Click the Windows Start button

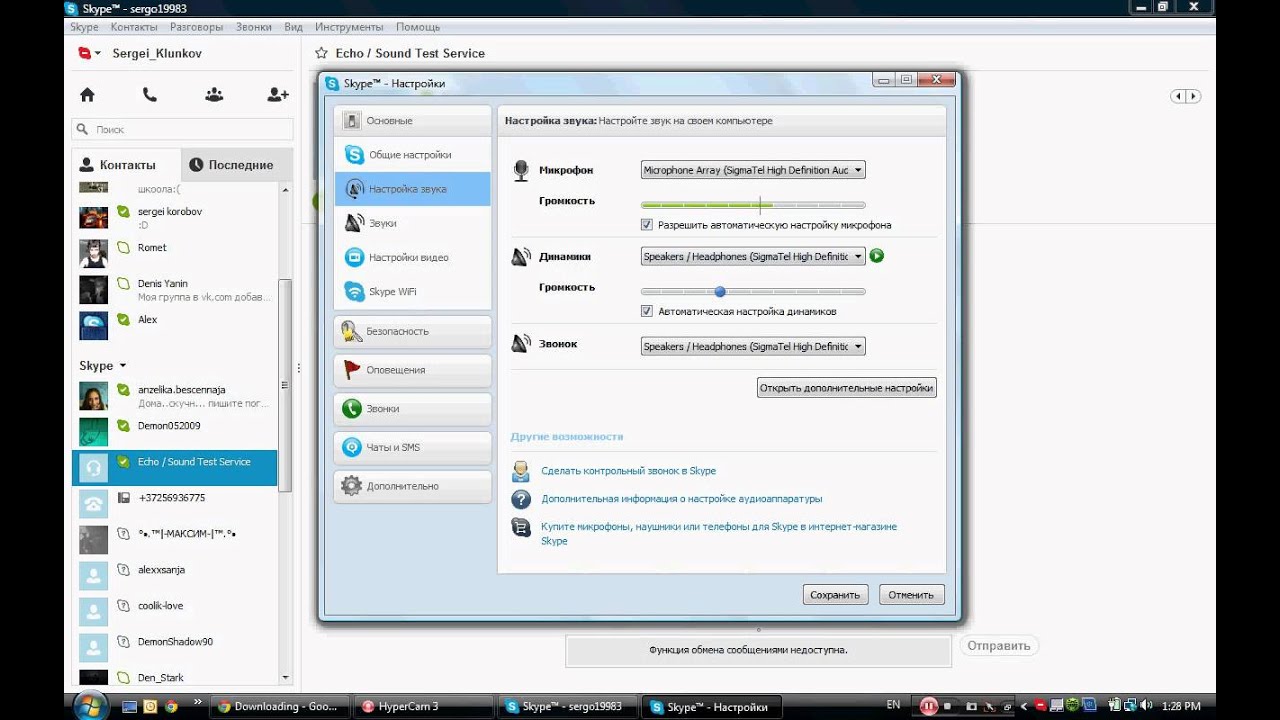[x=92, y=705]
